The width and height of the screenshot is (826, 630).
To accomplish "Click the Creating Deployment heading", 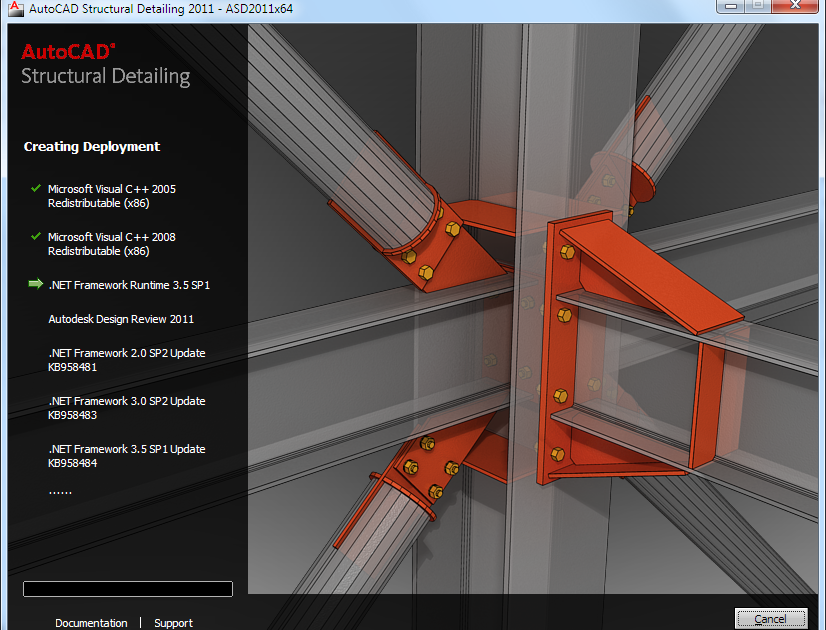I will 91,146.
